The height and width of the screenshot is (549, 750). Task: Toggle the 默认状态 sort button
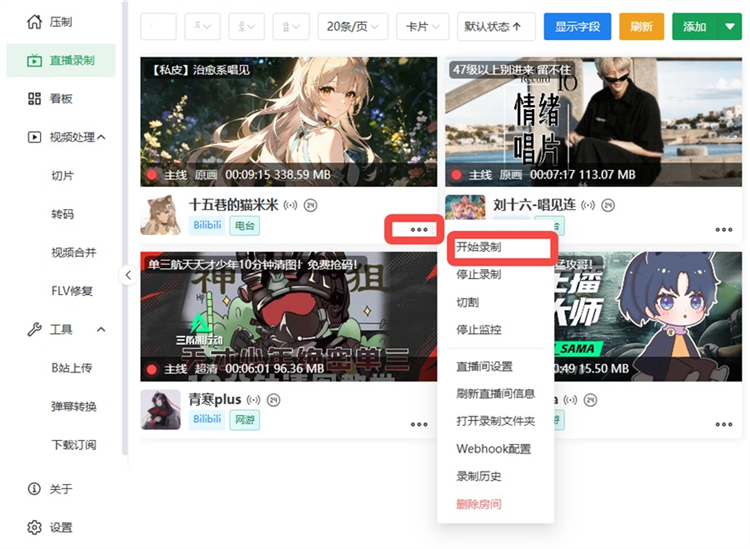pyautogui.click(x=496, y=26)
